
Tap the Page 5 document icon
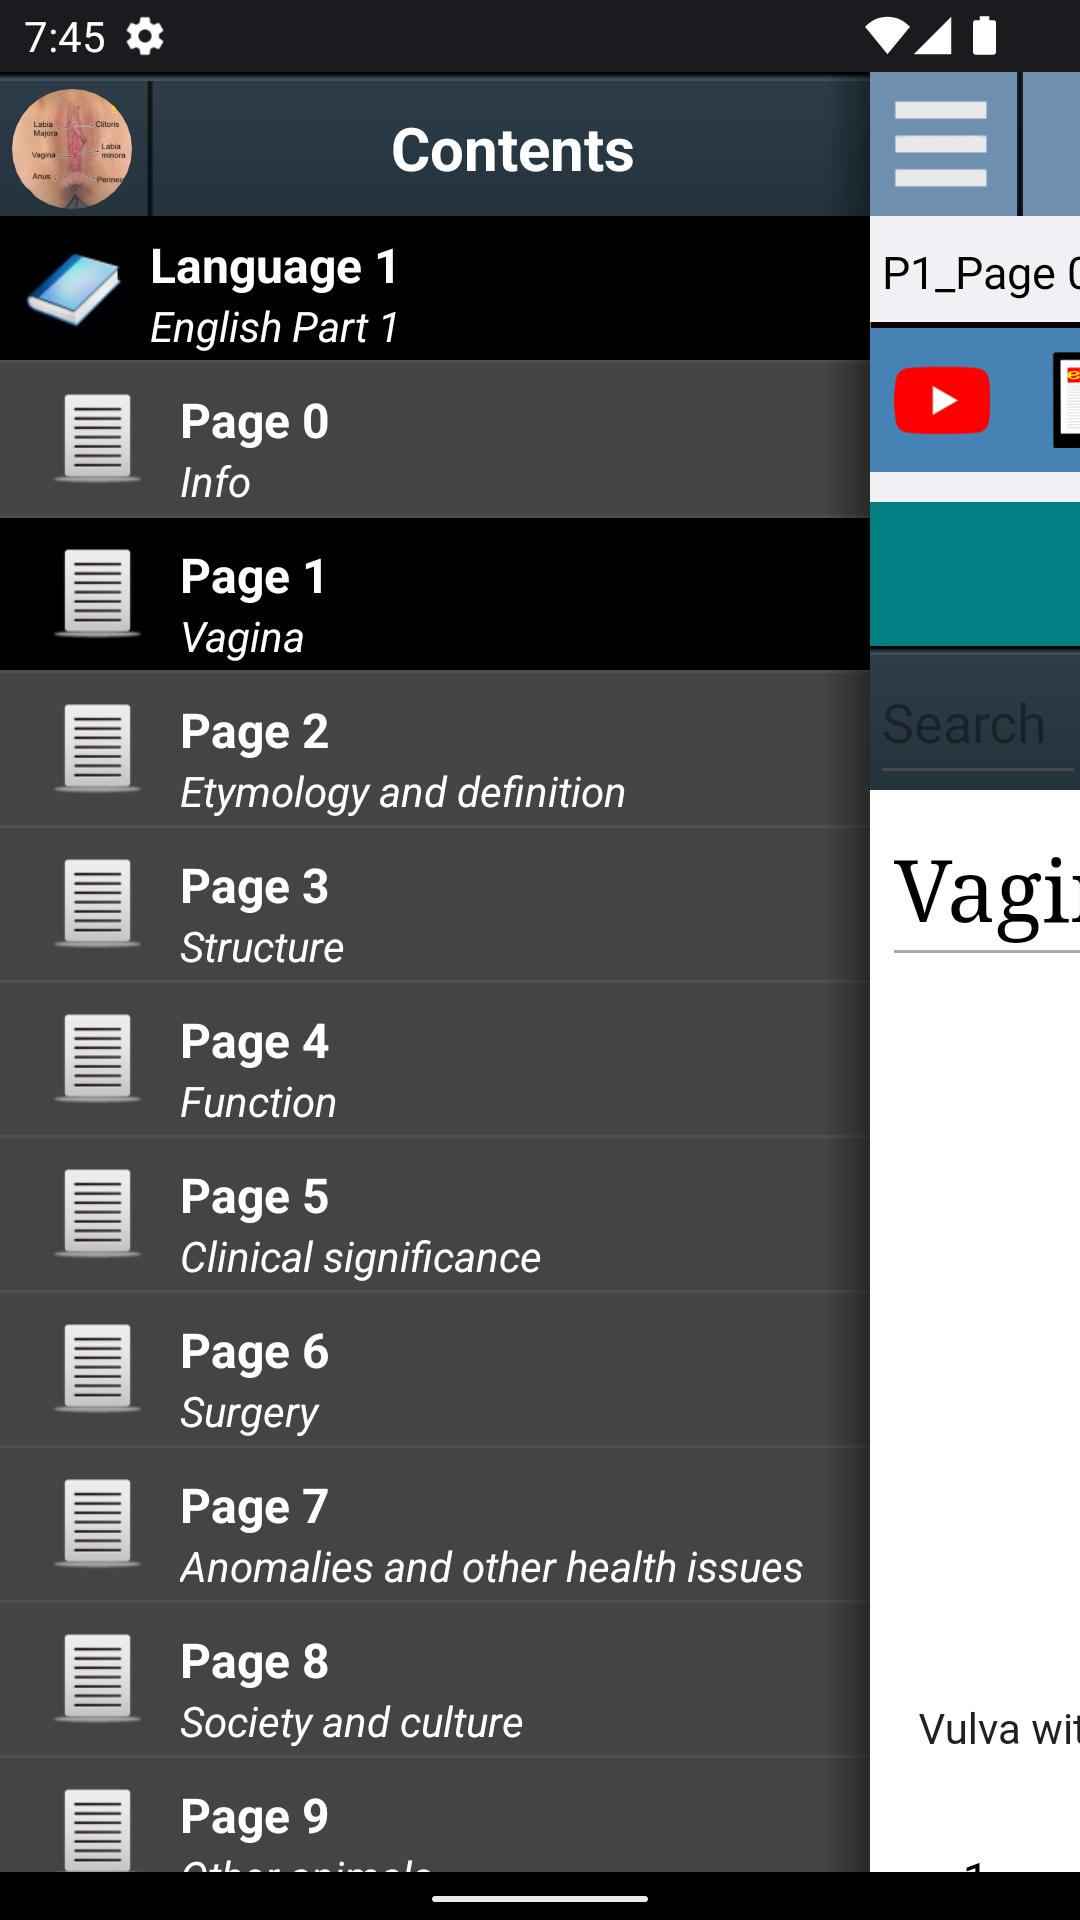[97, 1213]
